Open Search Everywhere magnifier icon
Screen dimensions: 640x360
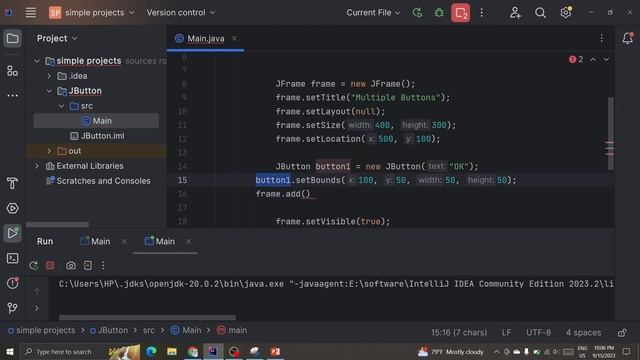[540, 13]
